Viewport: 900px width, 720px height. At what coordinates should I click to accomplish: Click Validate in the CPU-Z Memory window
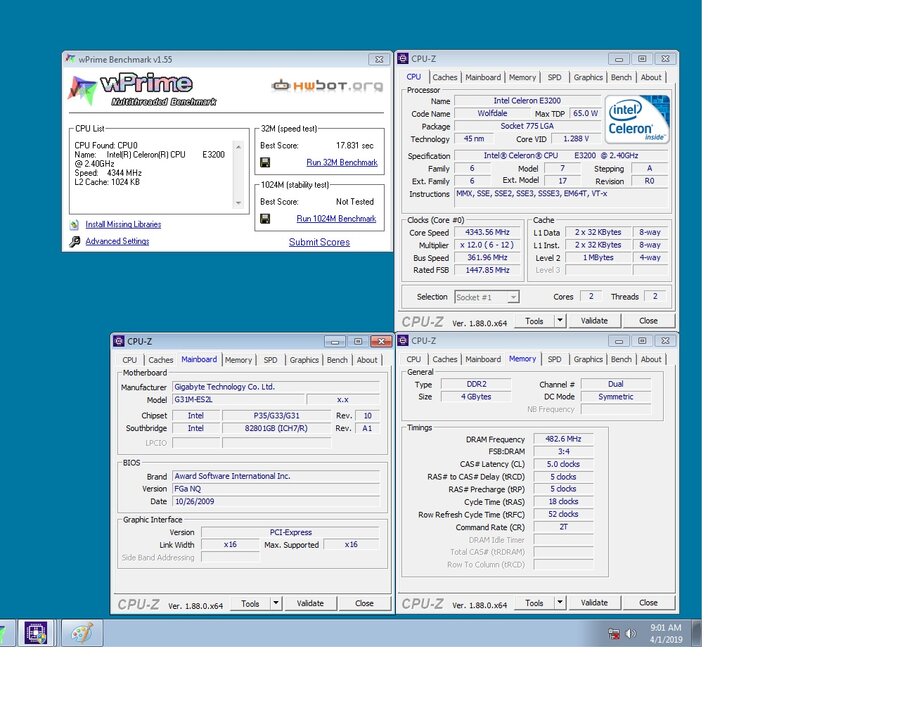[x=594, y=602]
